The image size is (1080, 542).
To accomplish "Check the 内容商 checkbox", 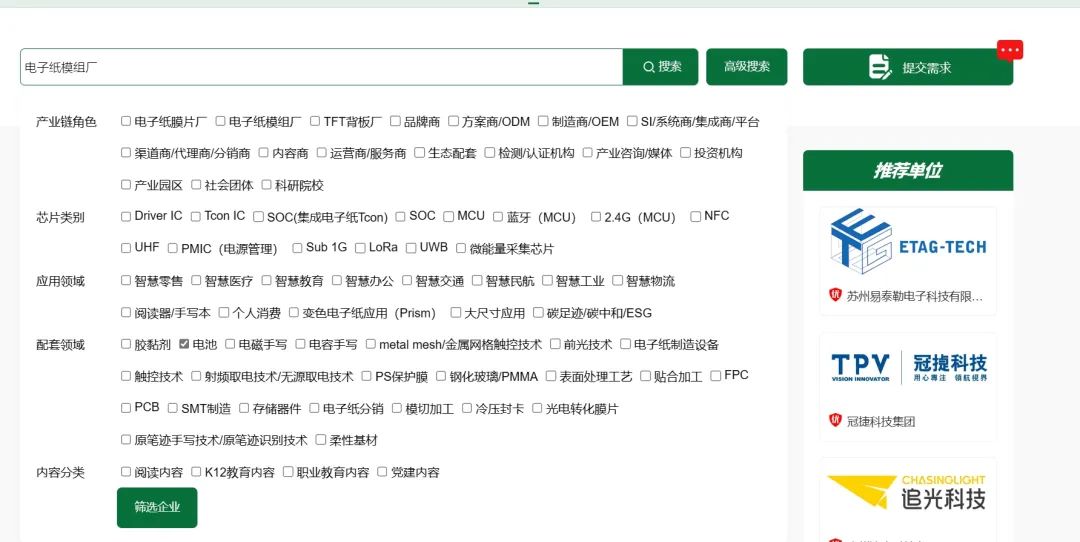I will [x=263, y=153].
